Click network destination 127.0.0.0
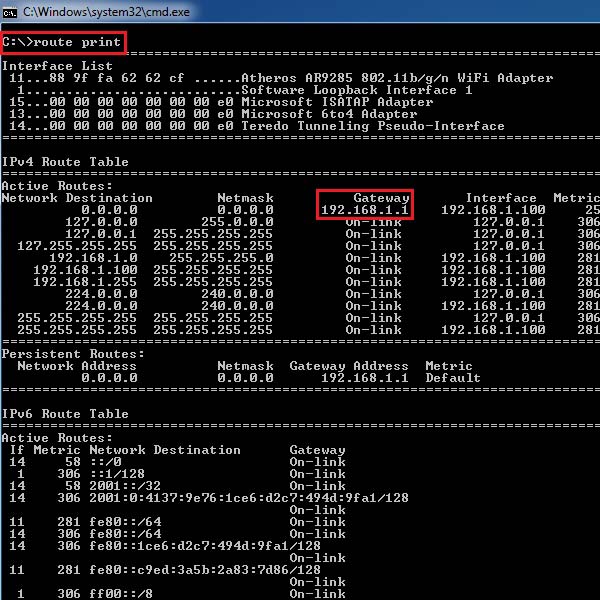 pos(101,222)
